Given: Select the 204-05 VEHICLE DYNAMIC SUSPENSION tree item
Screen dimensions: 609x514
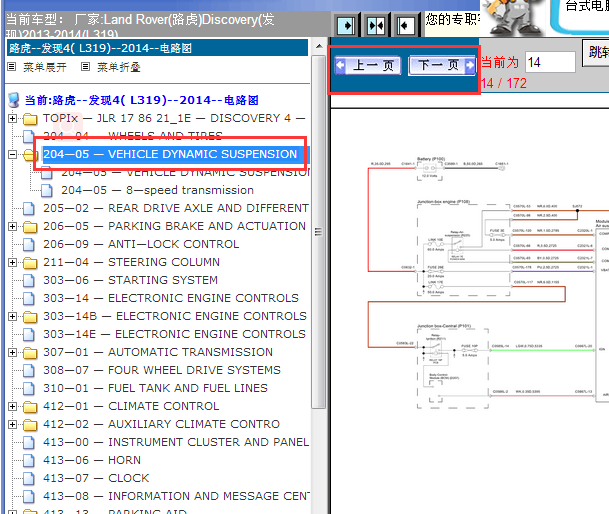Looking at the screenshot, I should coord(170,154).
